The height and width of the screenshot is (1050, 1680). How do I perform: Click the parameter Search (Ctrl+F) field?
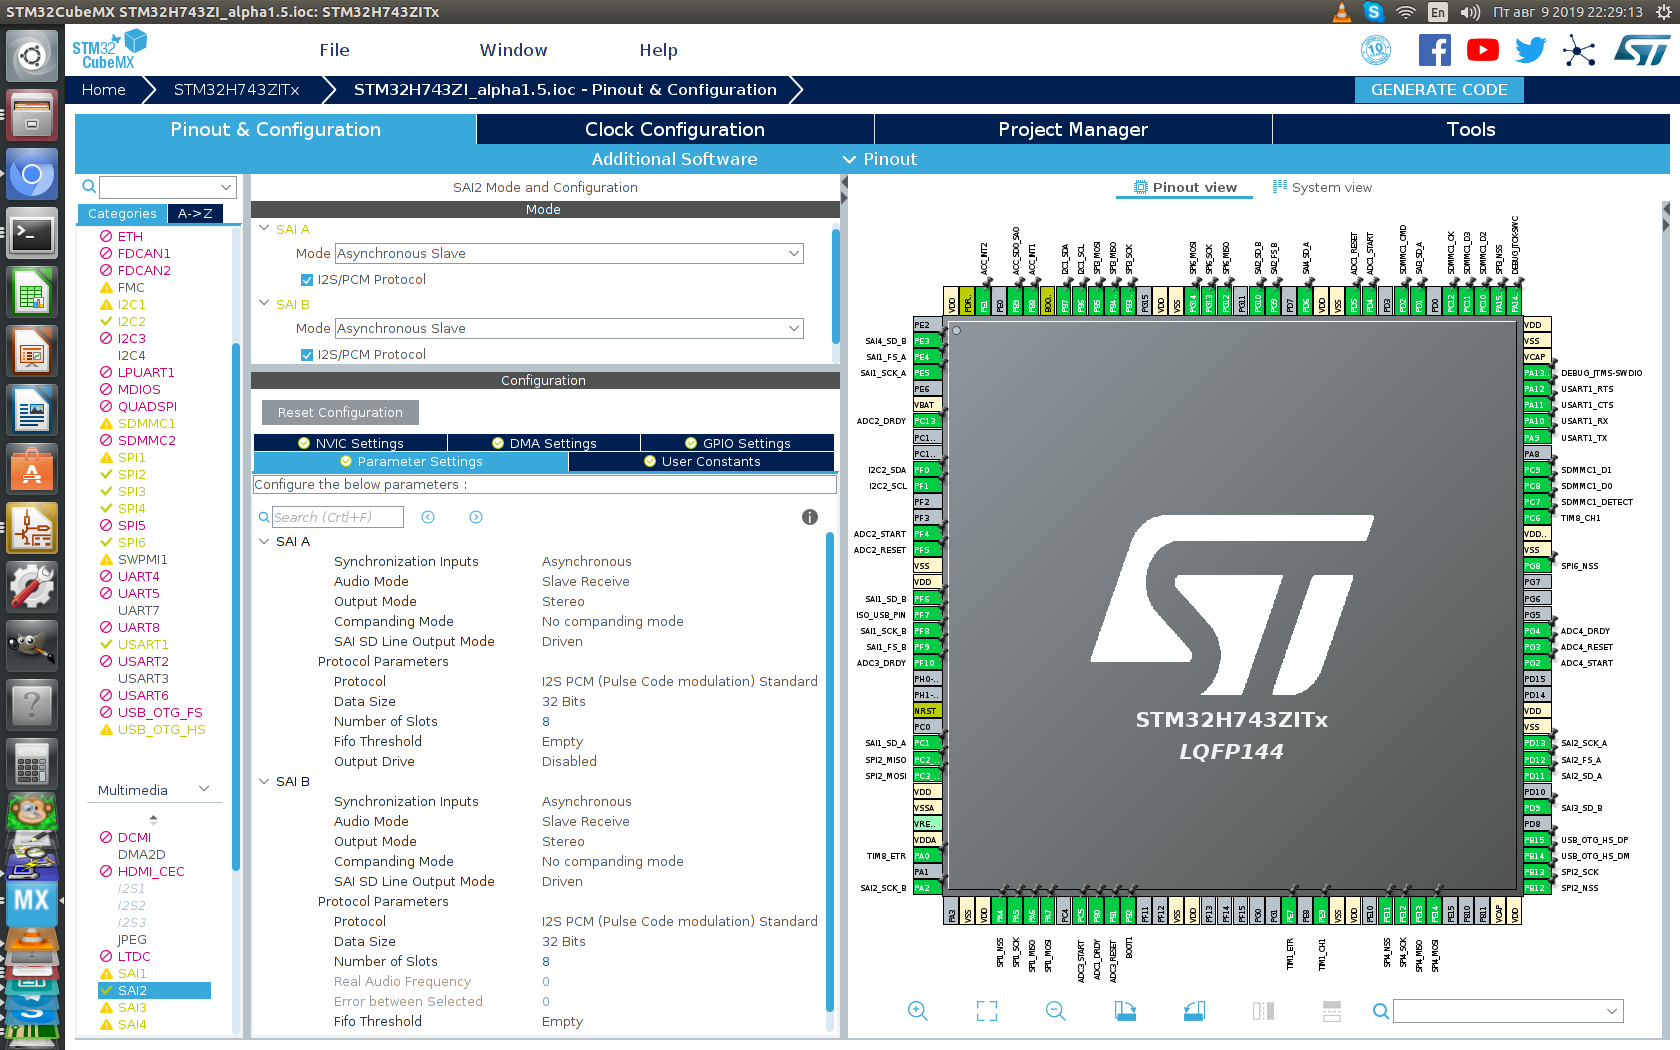[x=338, y=517]
